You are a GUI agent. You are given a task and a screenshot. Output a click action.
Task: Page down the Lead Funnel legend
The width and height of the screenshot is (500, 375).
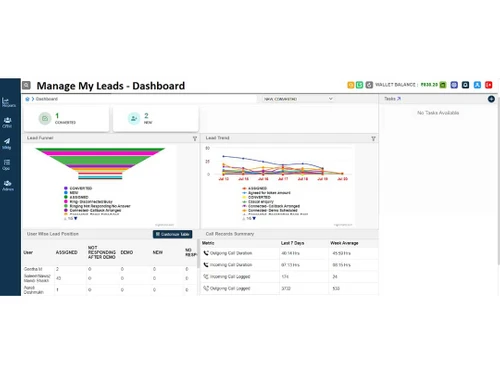tap(76, 218)
